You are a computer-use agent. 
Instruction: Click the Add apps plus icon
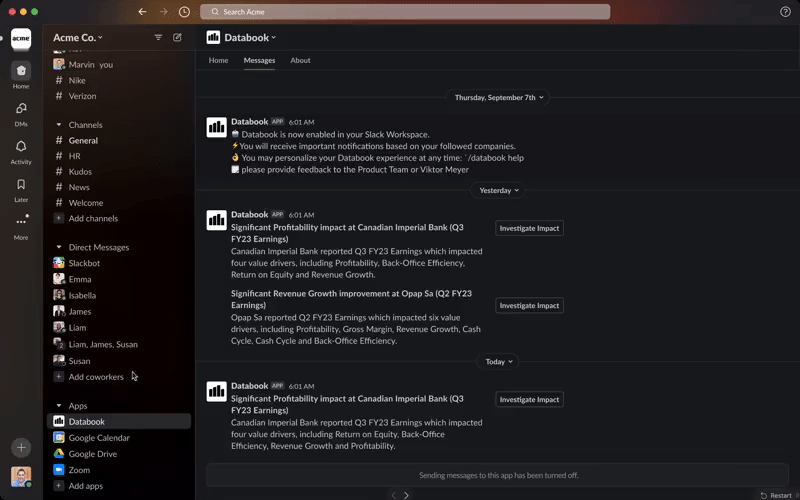click(59, 486)
